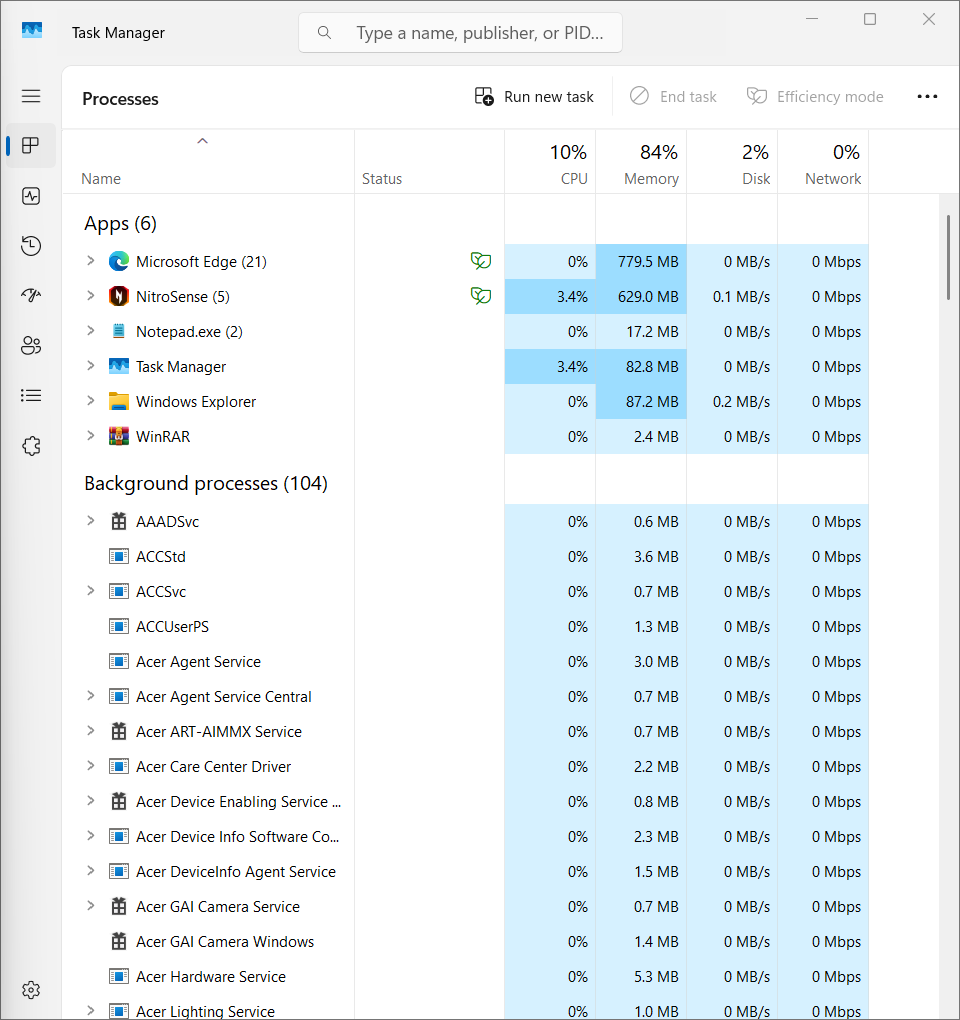Click the 779.5 MB memory cell
This screenshot has height=1020, width=960.
click(641, 262)
